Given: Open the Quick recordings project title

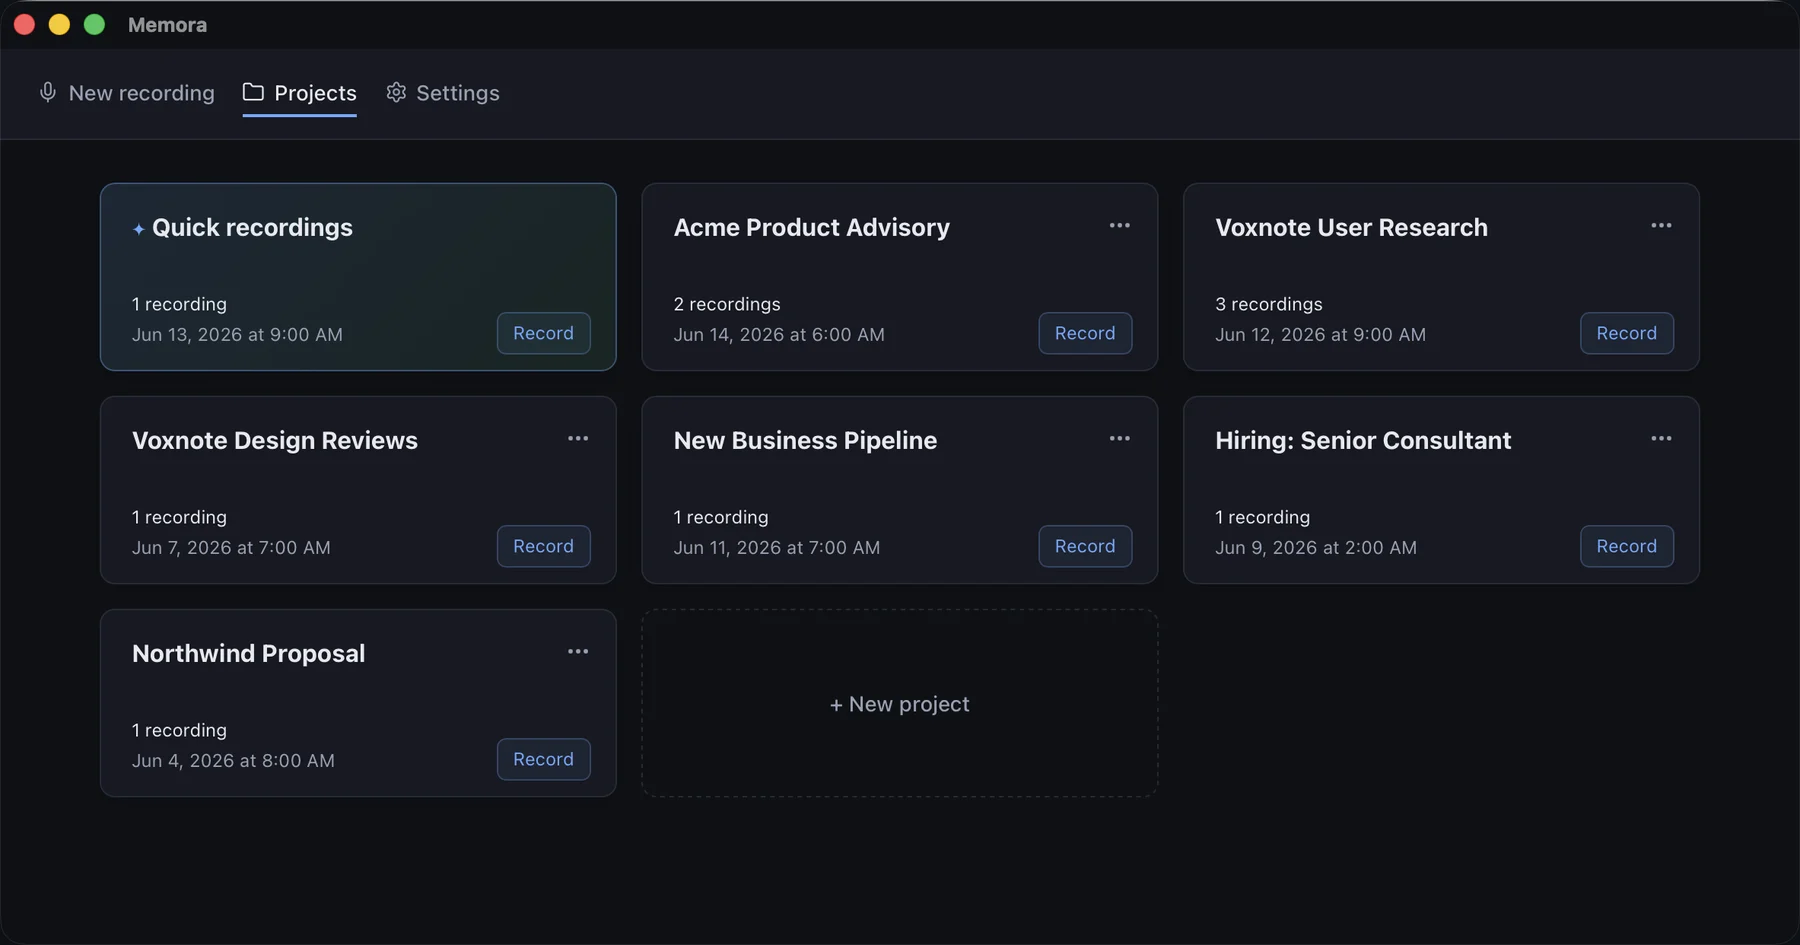Looking at the screenshot, I should (252, 228).
